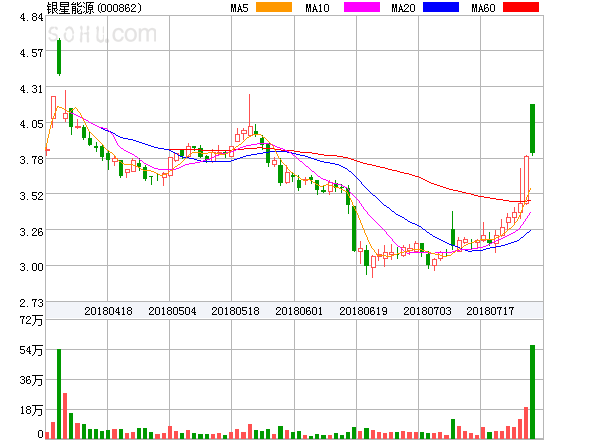The image size is (600, 440).
Task: Click the orange MA5 legend swatch
Action: (274, 7)
